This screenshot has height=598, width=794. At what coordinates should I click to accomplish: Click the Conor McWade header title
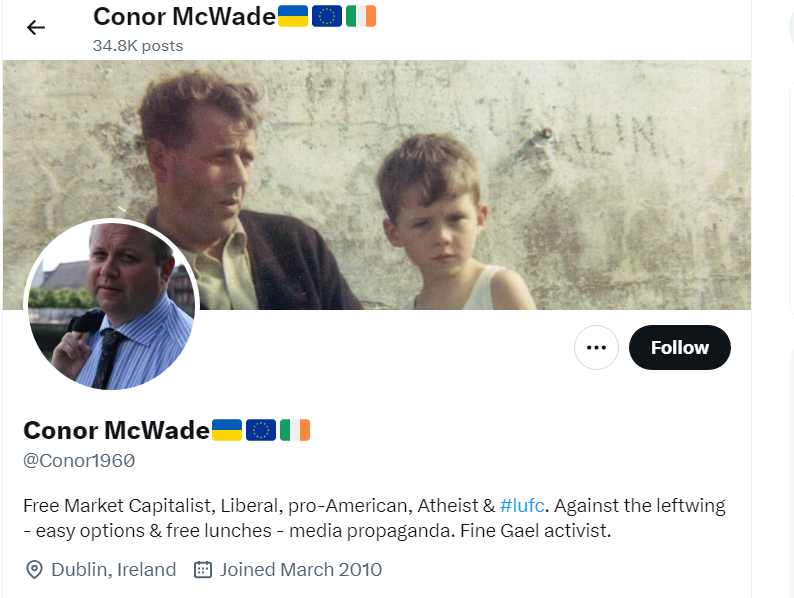pyautogui.click(x=184, y=17)
